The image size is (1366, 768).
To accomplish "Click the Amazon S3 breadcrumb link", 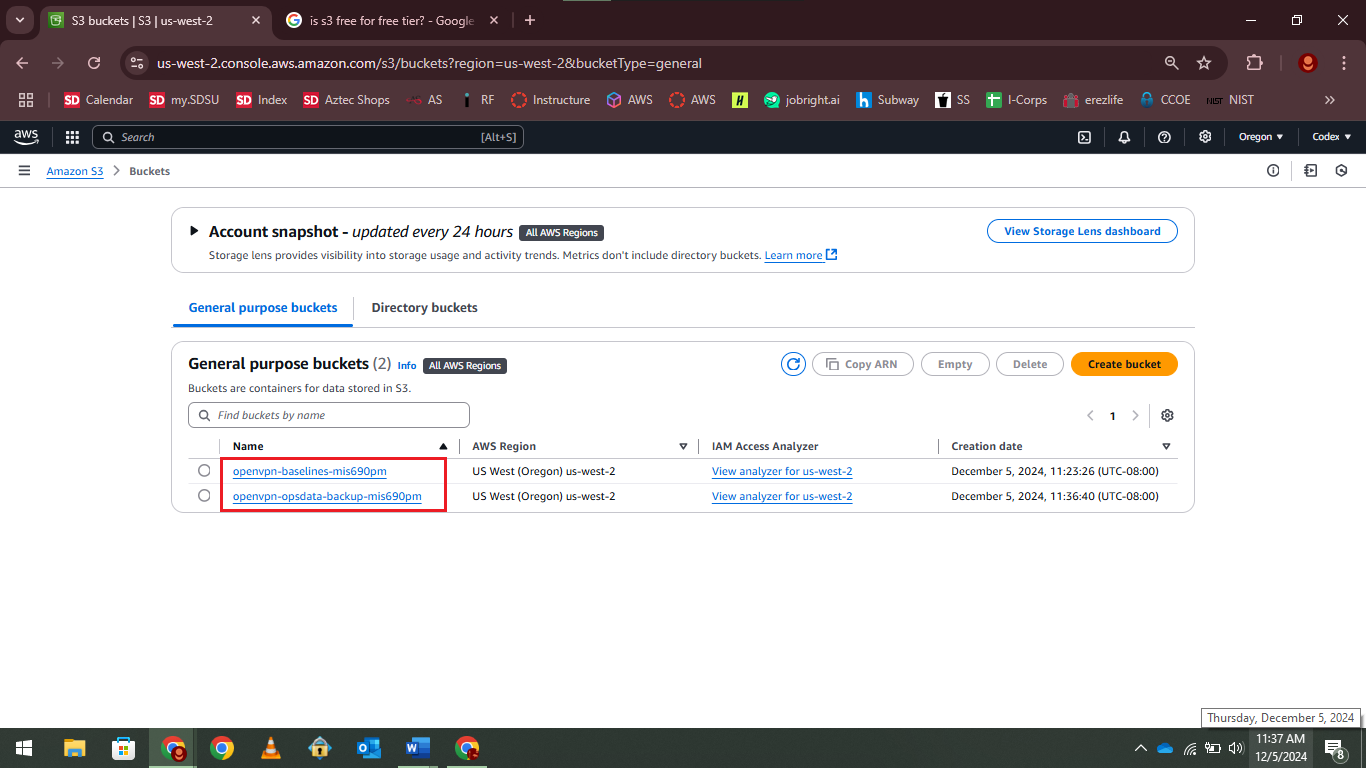I will [75, 171].
